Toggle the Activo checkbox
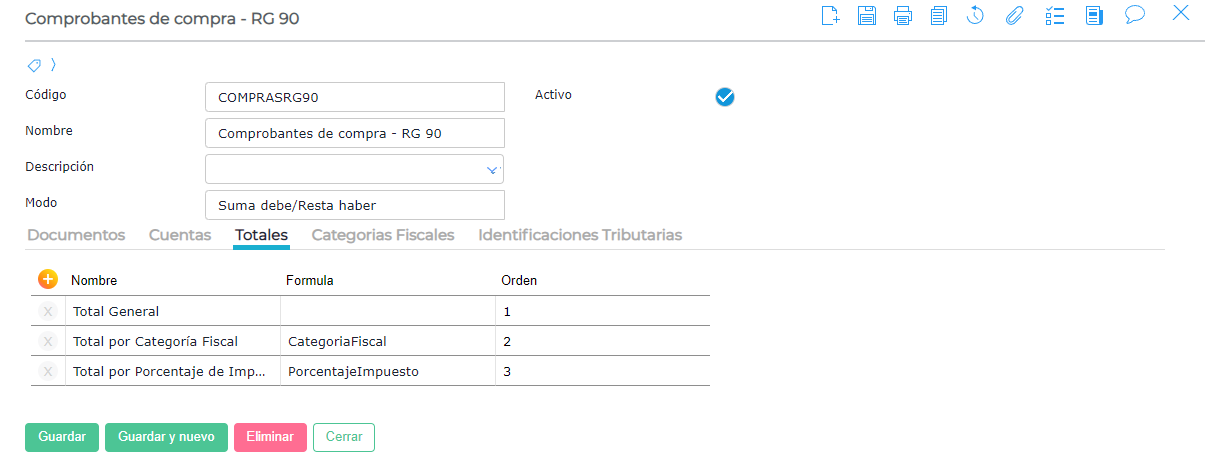Screen dimensions: 1205x457 (x=725, y=97)
